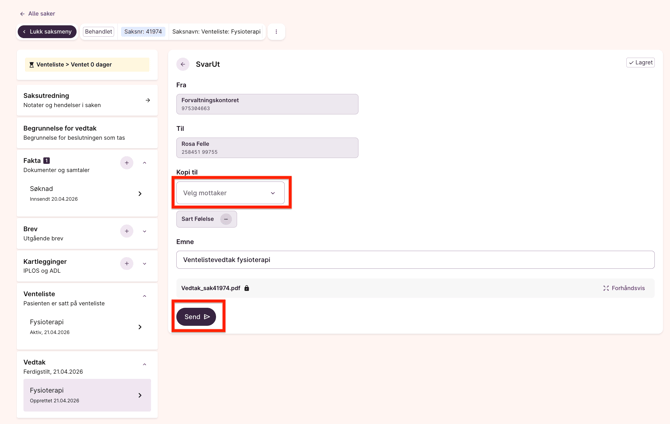Remove Sart Følelse from copy recipients

226,219
